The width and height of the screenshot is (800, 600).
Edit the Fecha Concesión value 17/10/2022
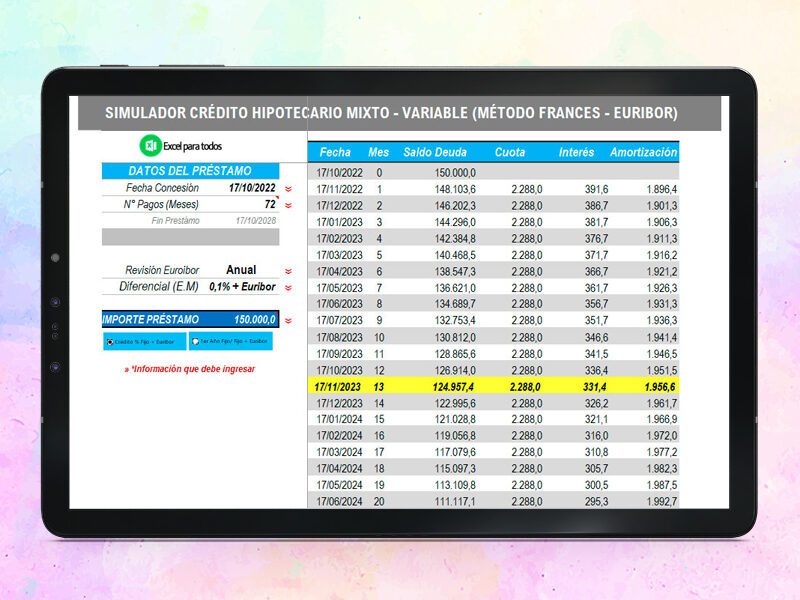click(x=252, y=188)
